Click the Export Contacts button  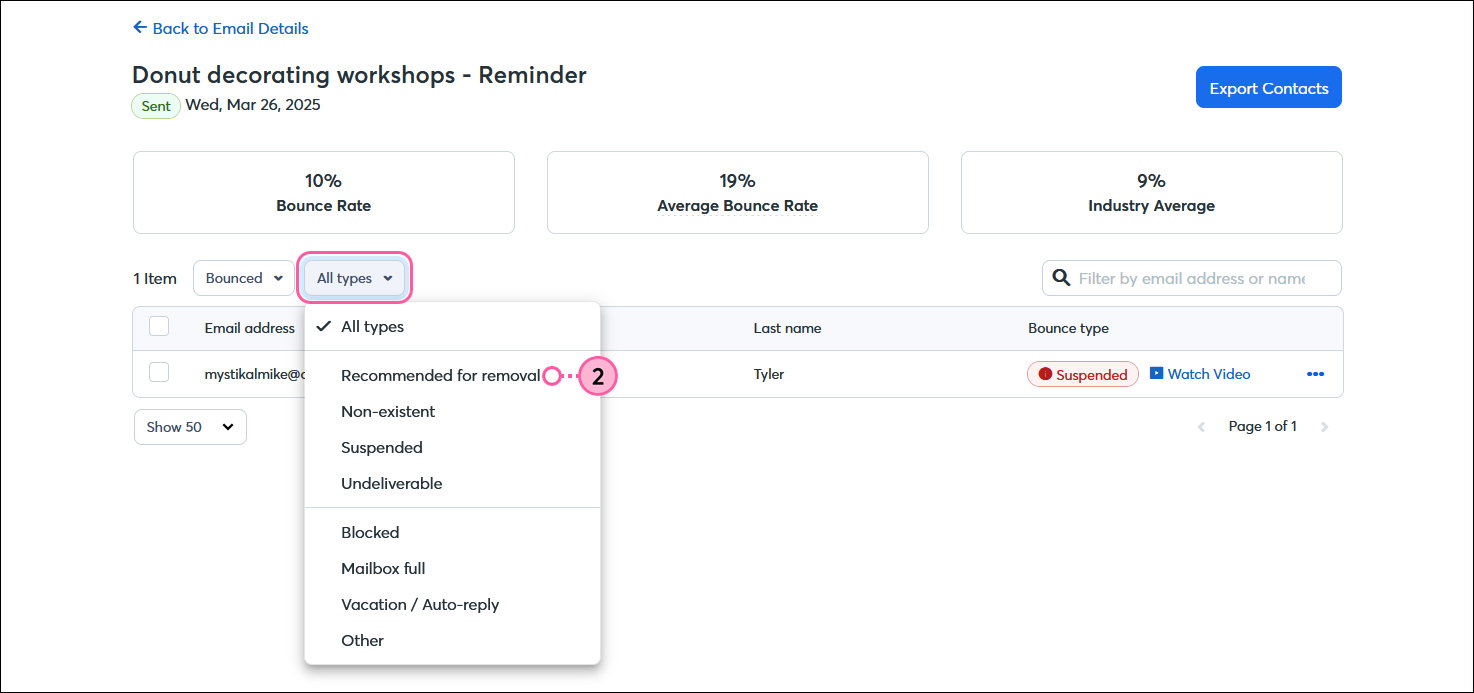click(x=1268, y=87)
